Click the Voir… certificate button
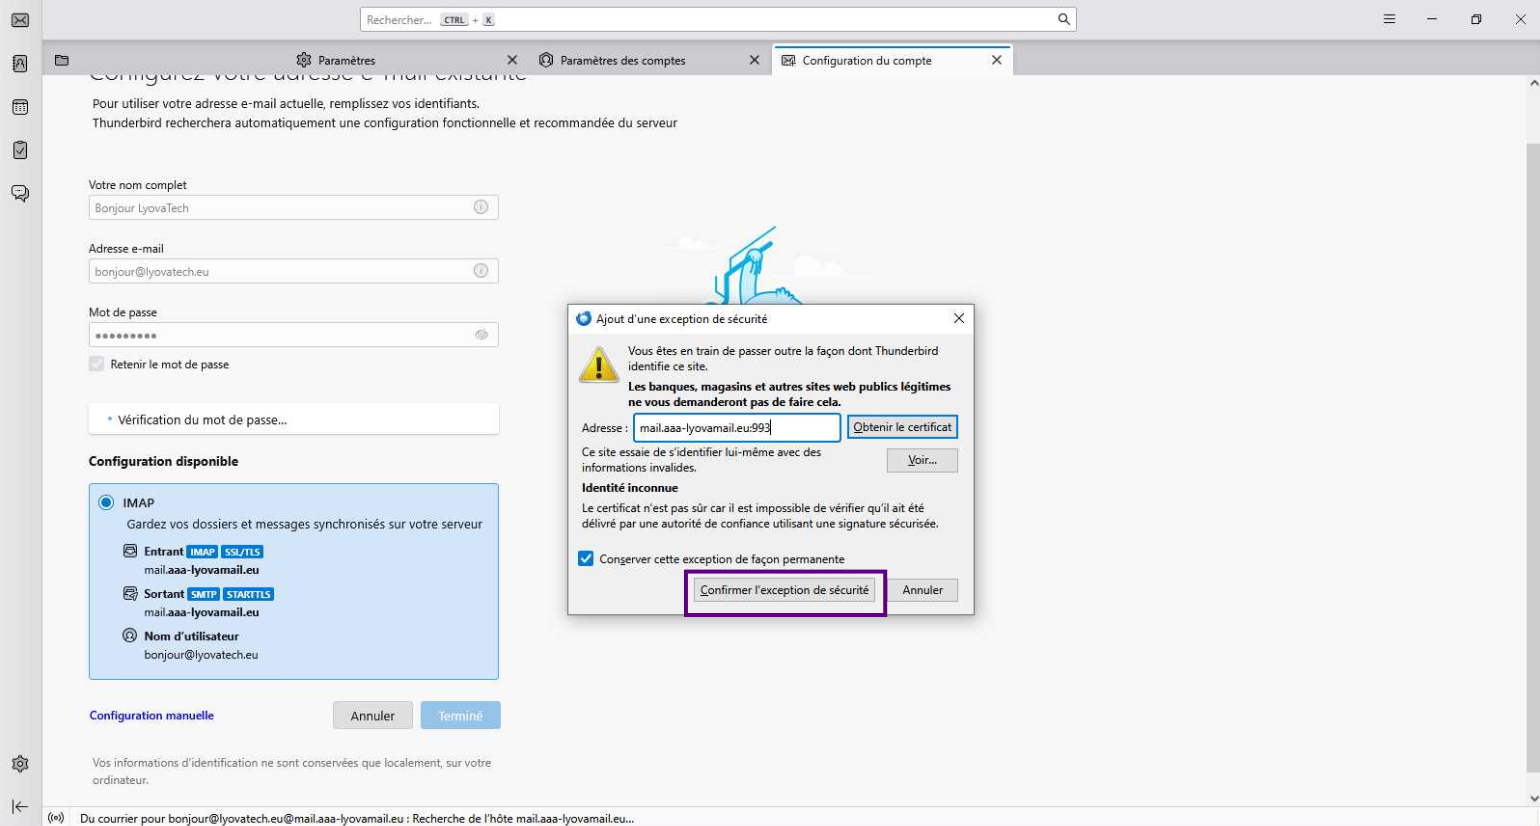 [x=922, y=460]
